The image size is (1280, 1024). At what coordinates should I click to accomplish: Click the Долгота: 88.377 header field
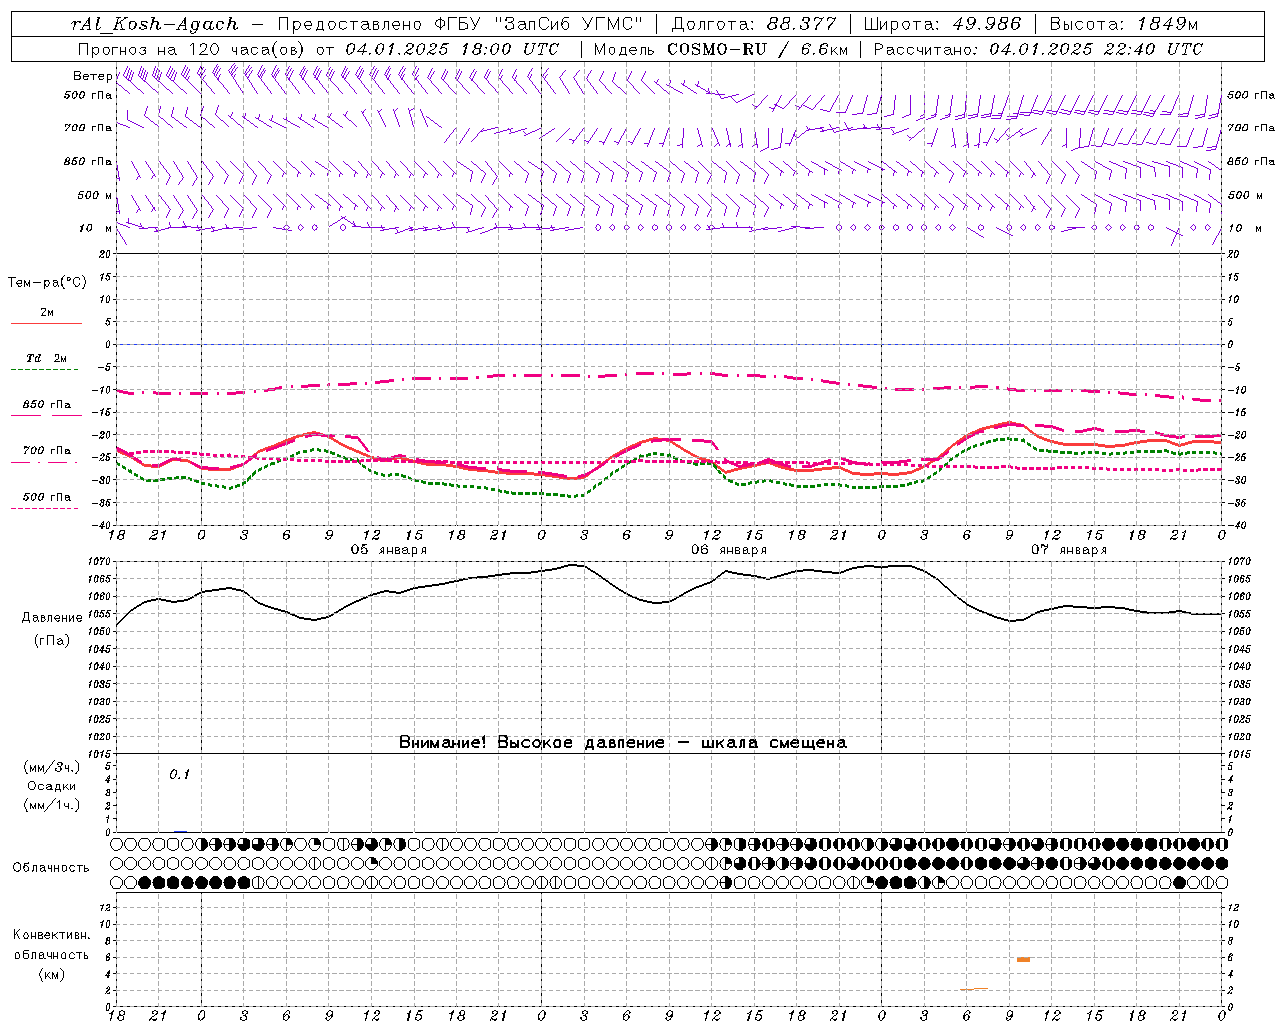[752, 24]
